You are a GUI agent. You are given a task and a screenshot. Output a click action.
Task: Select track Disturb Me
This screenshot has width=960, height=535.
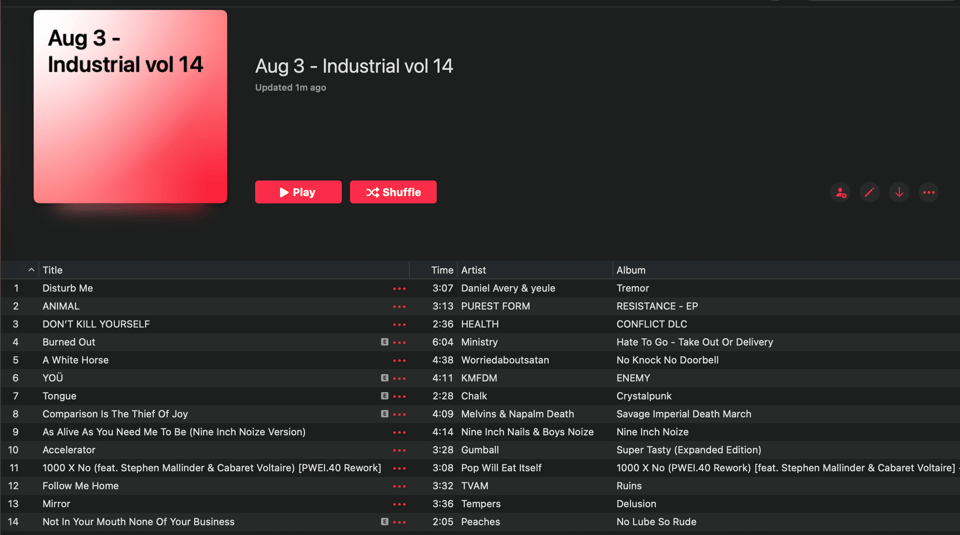[x=67, y=288]
